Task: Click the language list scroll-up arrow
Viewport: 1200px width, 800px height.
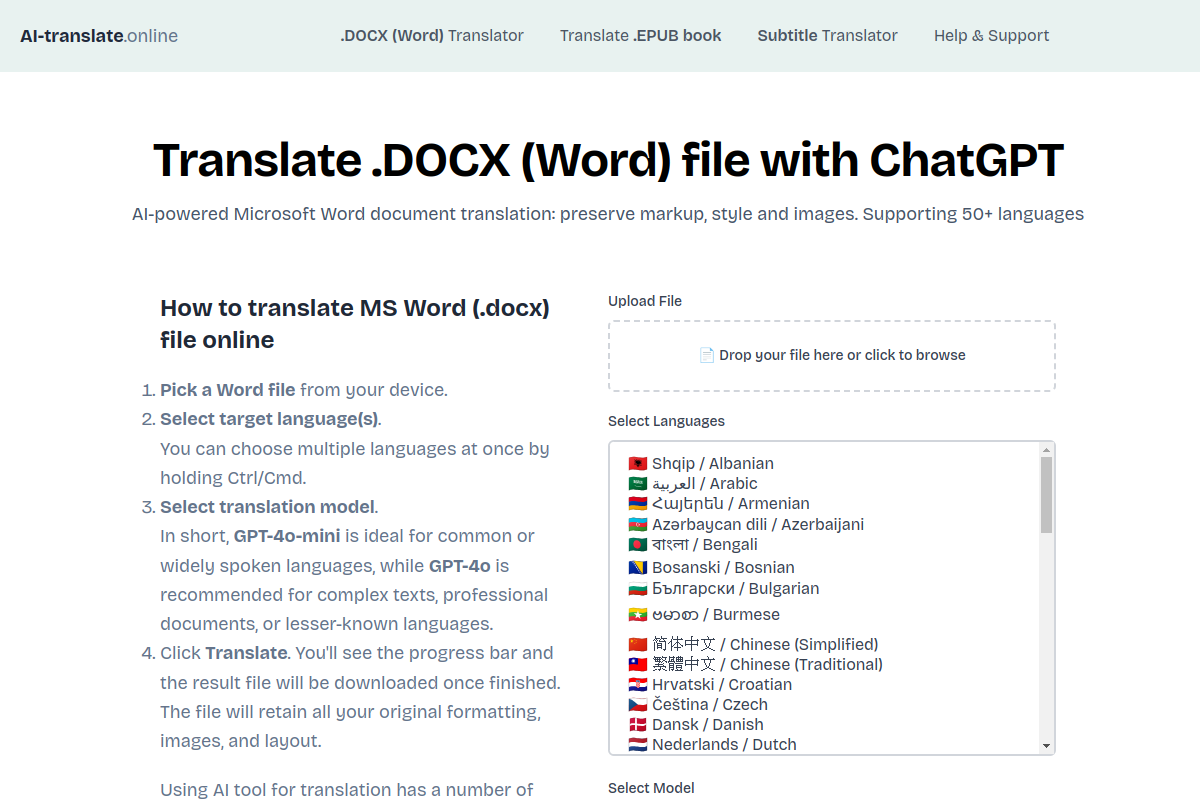Action: click(x=1046, y=449)
